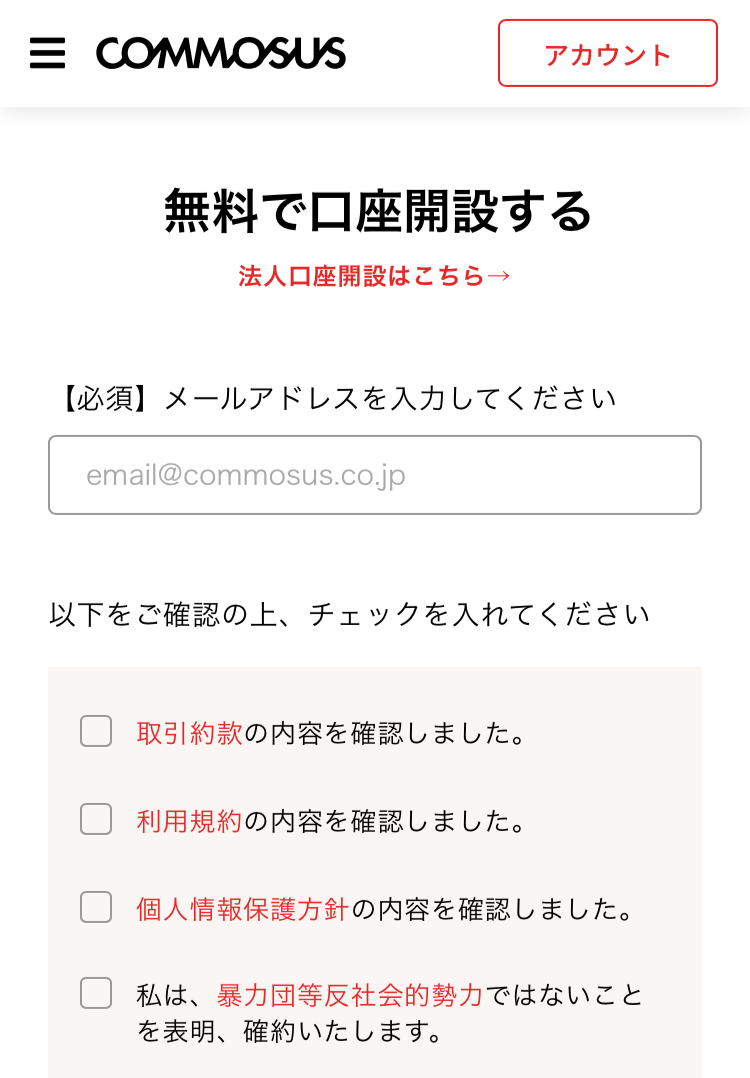Open the 法人口座開設はこちら link

pos(375,276)
